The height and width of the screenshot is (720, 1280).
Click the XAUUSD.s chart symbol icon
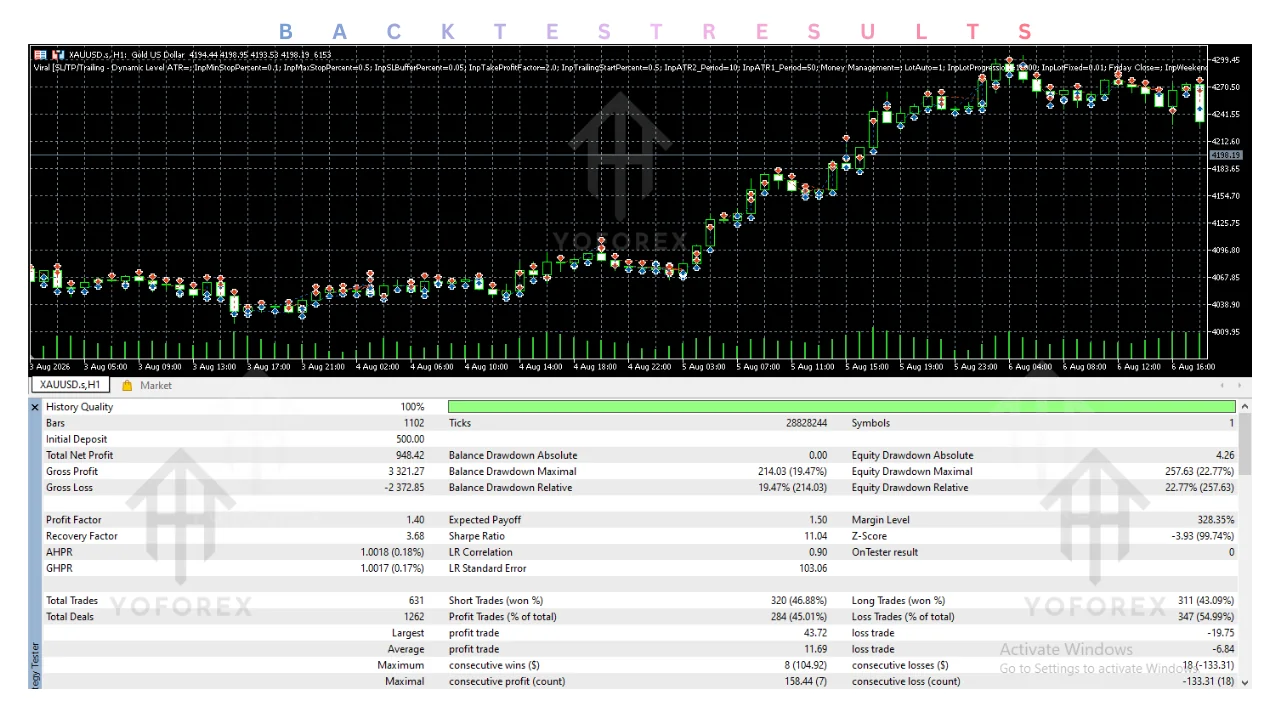click(40, 54)
